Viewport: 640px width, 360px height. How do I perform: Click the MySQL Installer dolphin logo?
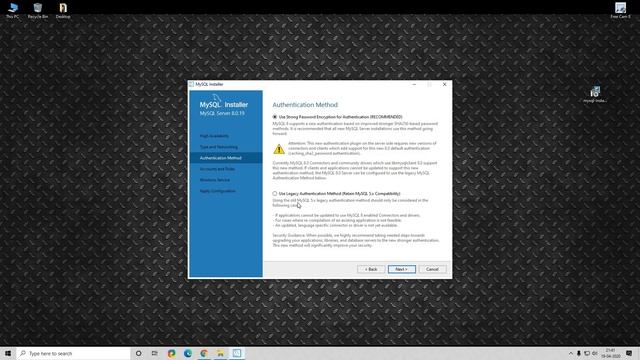coord(217,98)
